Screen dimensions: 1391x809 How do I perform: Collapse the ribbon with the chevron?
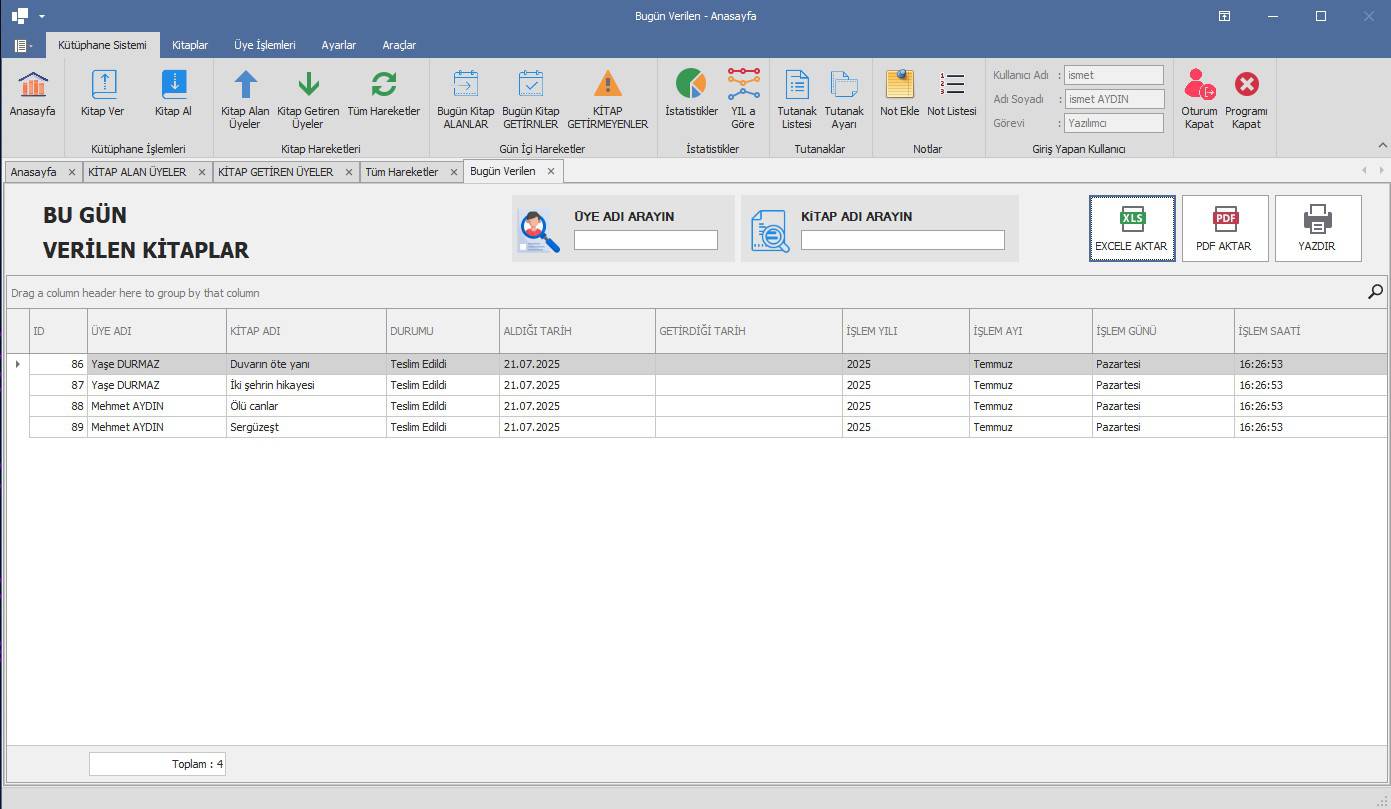[1382, 146]
